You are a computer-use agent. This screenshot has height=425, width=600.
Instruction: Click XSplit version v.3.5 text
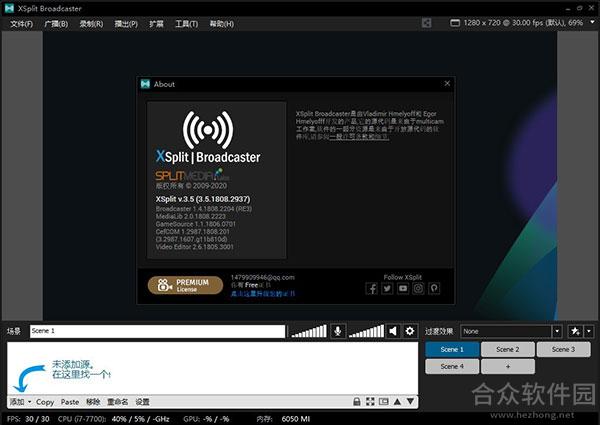pos(203,199)
